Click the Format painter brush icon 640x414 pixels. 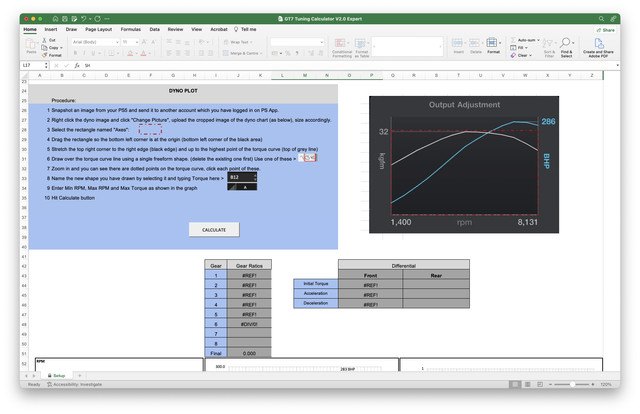tap(48, 55)
